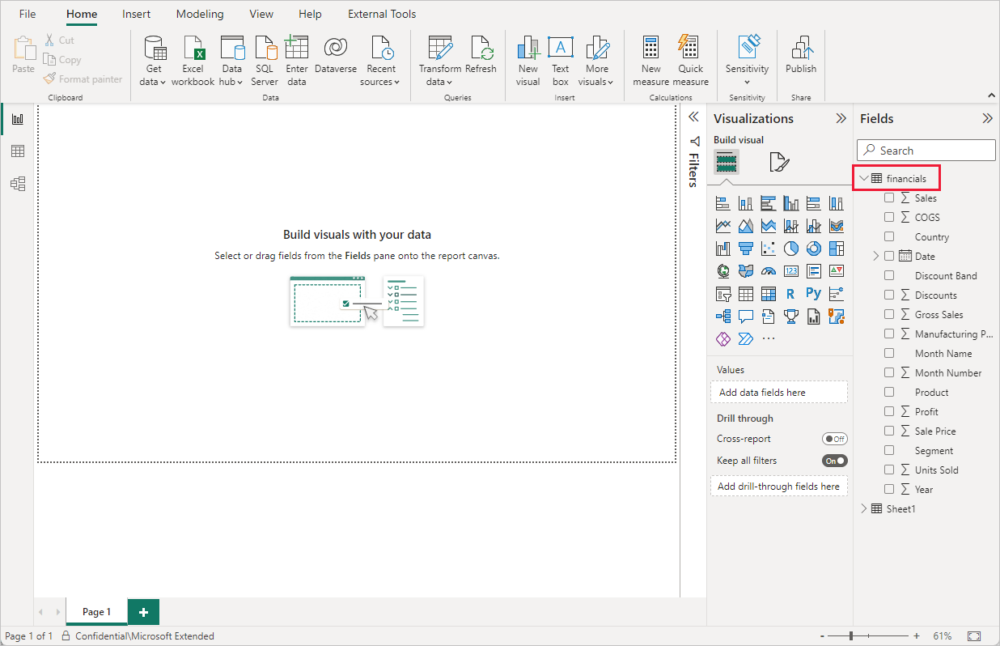The image size is (1000, 646).
Task: Select the Waterfall chart visual
Action: 722,248
